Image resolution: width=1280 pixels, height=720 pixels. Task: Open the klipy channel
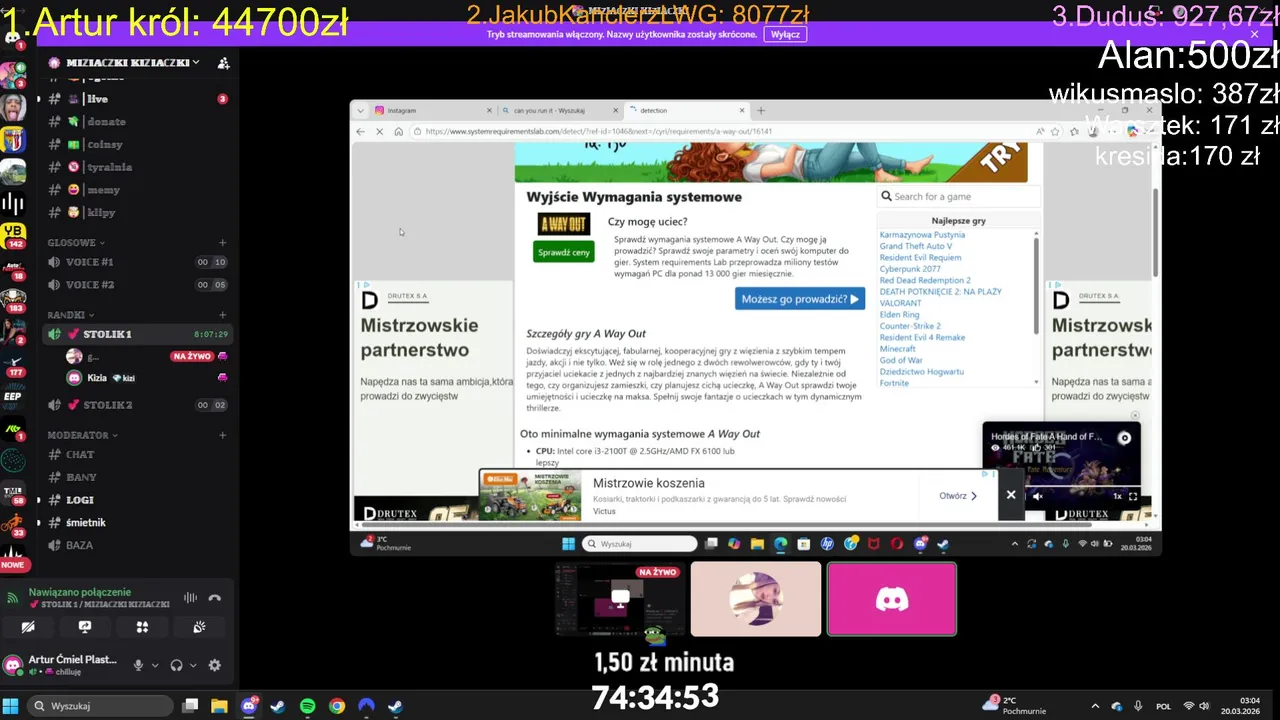click(139, 213)
